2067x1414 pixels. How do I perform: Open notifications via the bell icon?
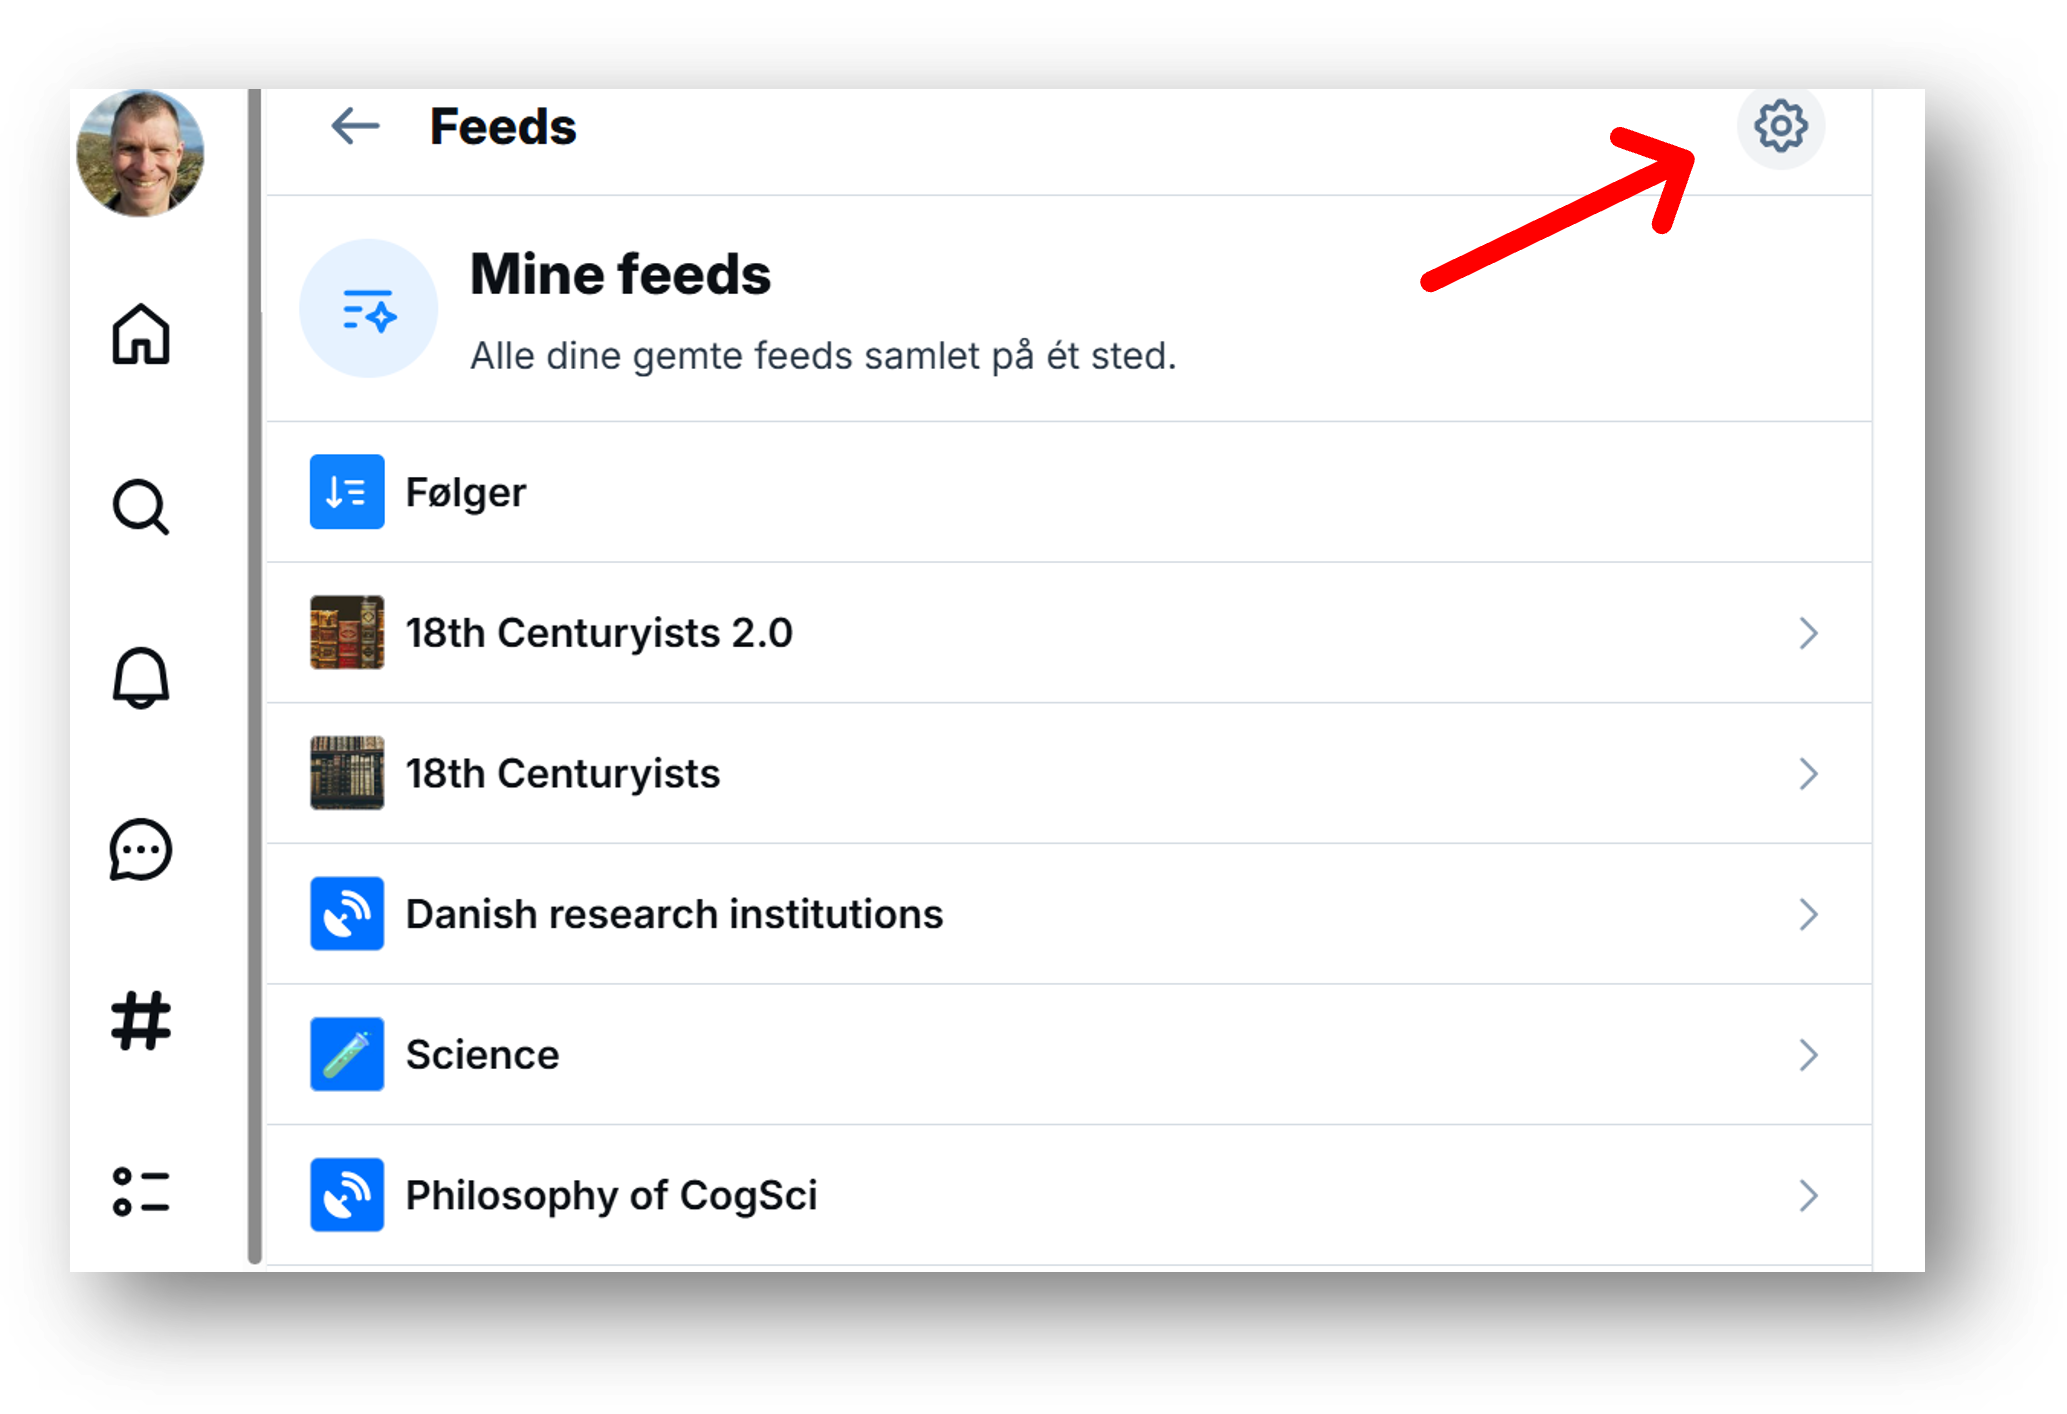coord(141,678)
